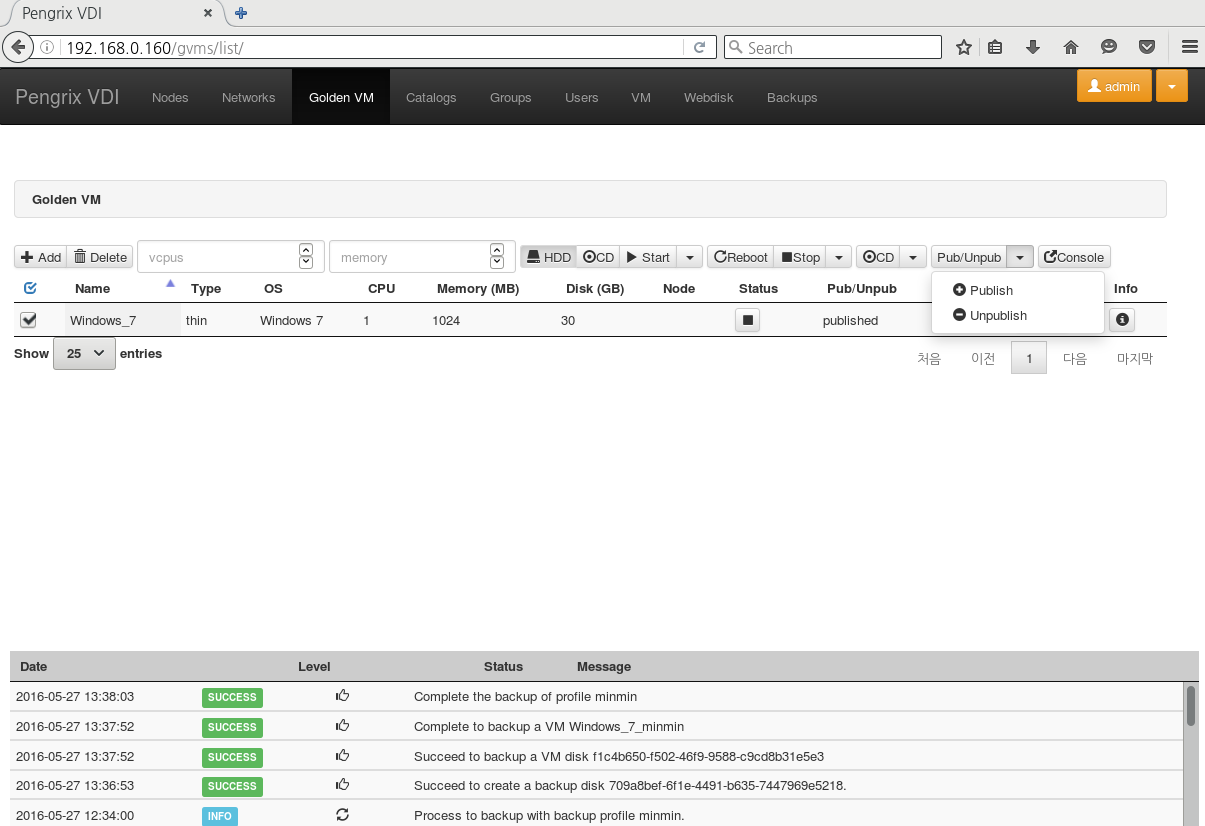Click the site information icon in the URL bar

pos(47,47)
